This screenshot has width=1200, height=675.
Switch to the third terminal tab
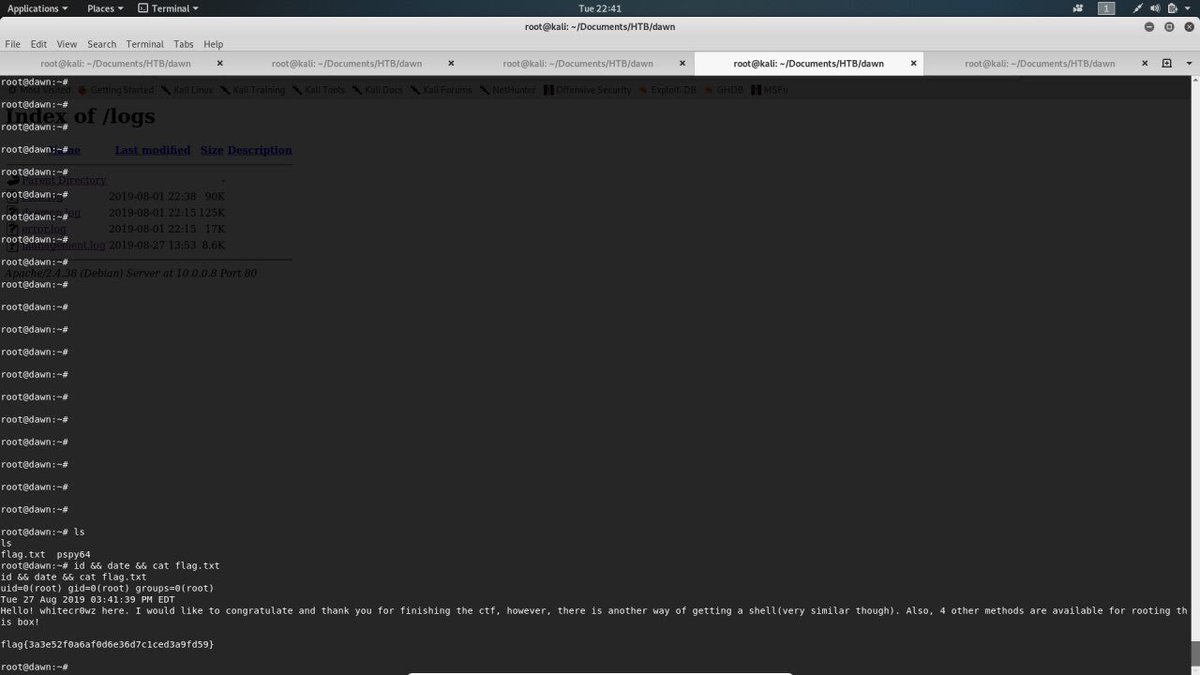[577, 63]
